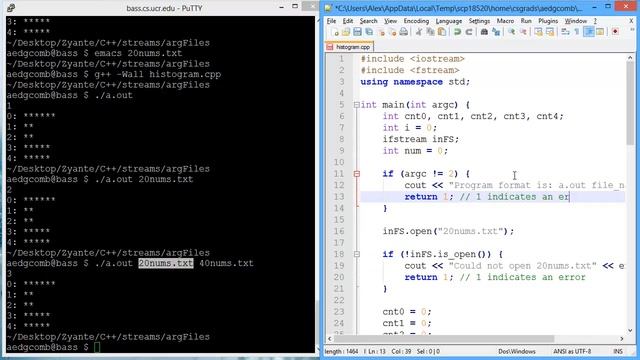Screen dimensions: 640x360
Task: Click the editor vertical scrollbar up arrow
Action: tap(630, 58)
